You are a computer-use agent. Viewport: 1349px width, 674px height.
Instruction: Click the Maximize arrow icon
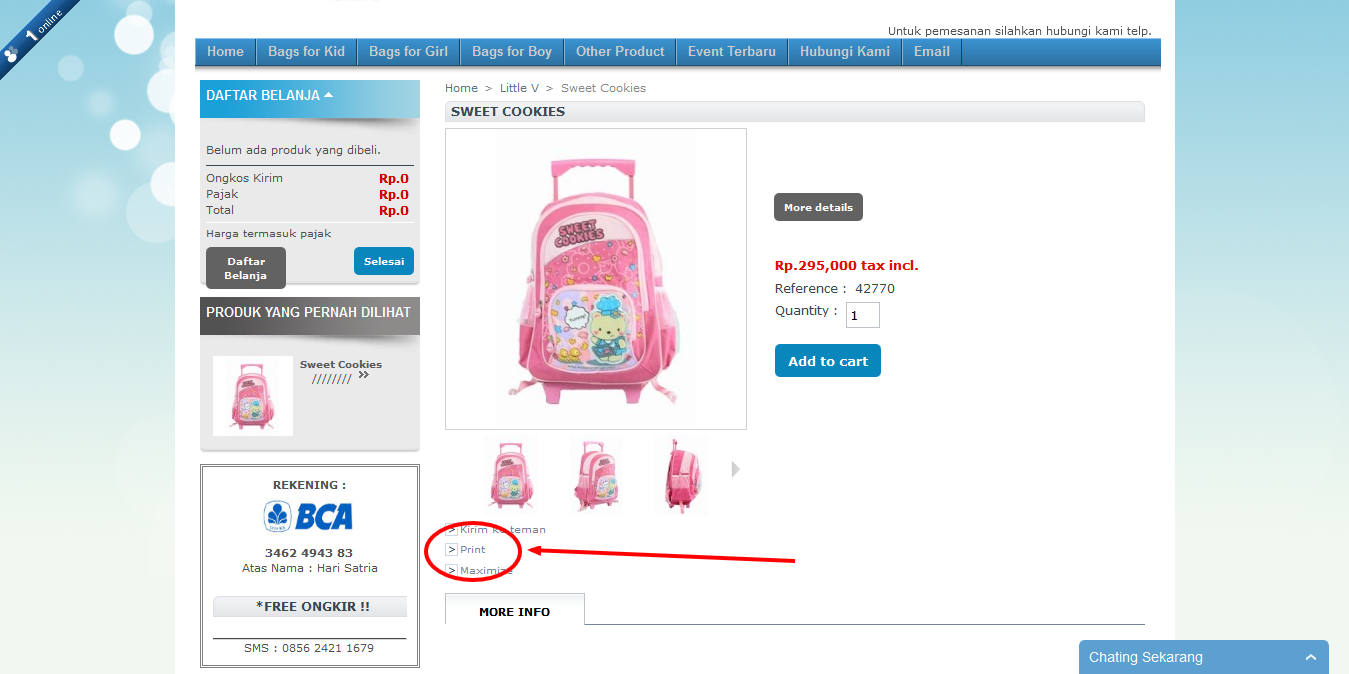click(451, 570)
